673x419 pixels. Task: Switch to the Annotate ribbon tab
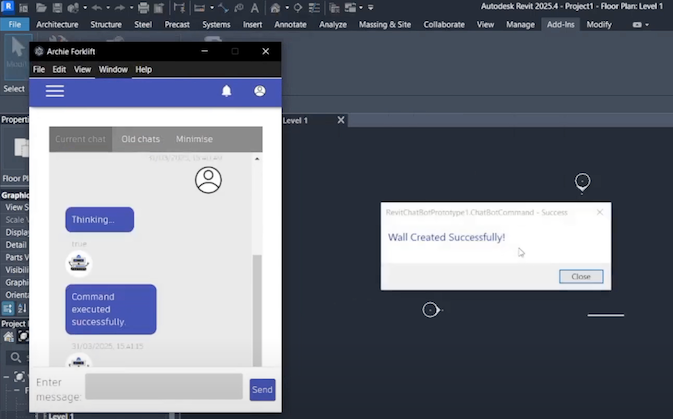click(x=290, y=24)
